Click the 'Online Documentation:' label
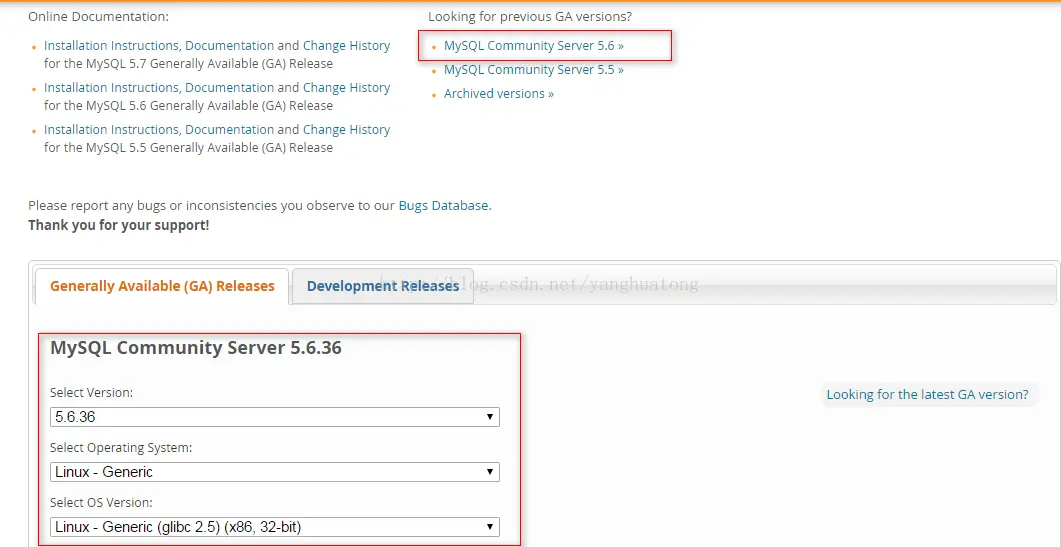This screenshot has height=547, width=1061. (x=99, y=16)
